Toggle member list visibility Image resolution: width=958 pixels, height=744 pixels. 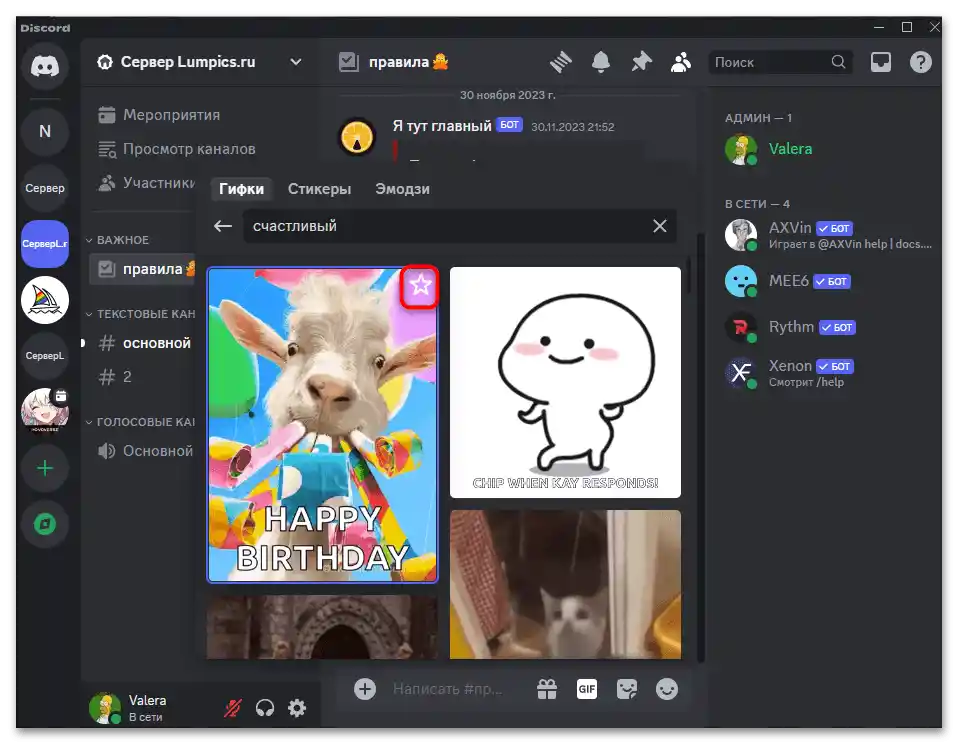[681, 62]
